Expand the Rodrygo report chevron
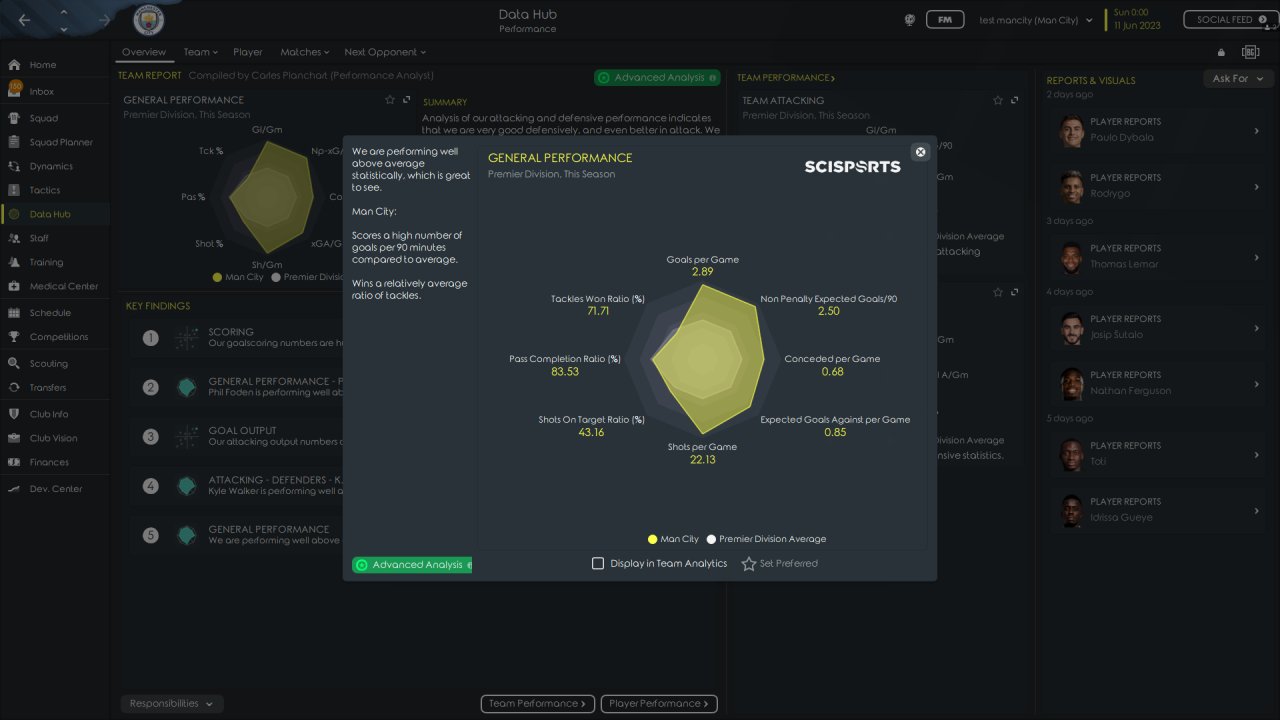 point(1256,187)
